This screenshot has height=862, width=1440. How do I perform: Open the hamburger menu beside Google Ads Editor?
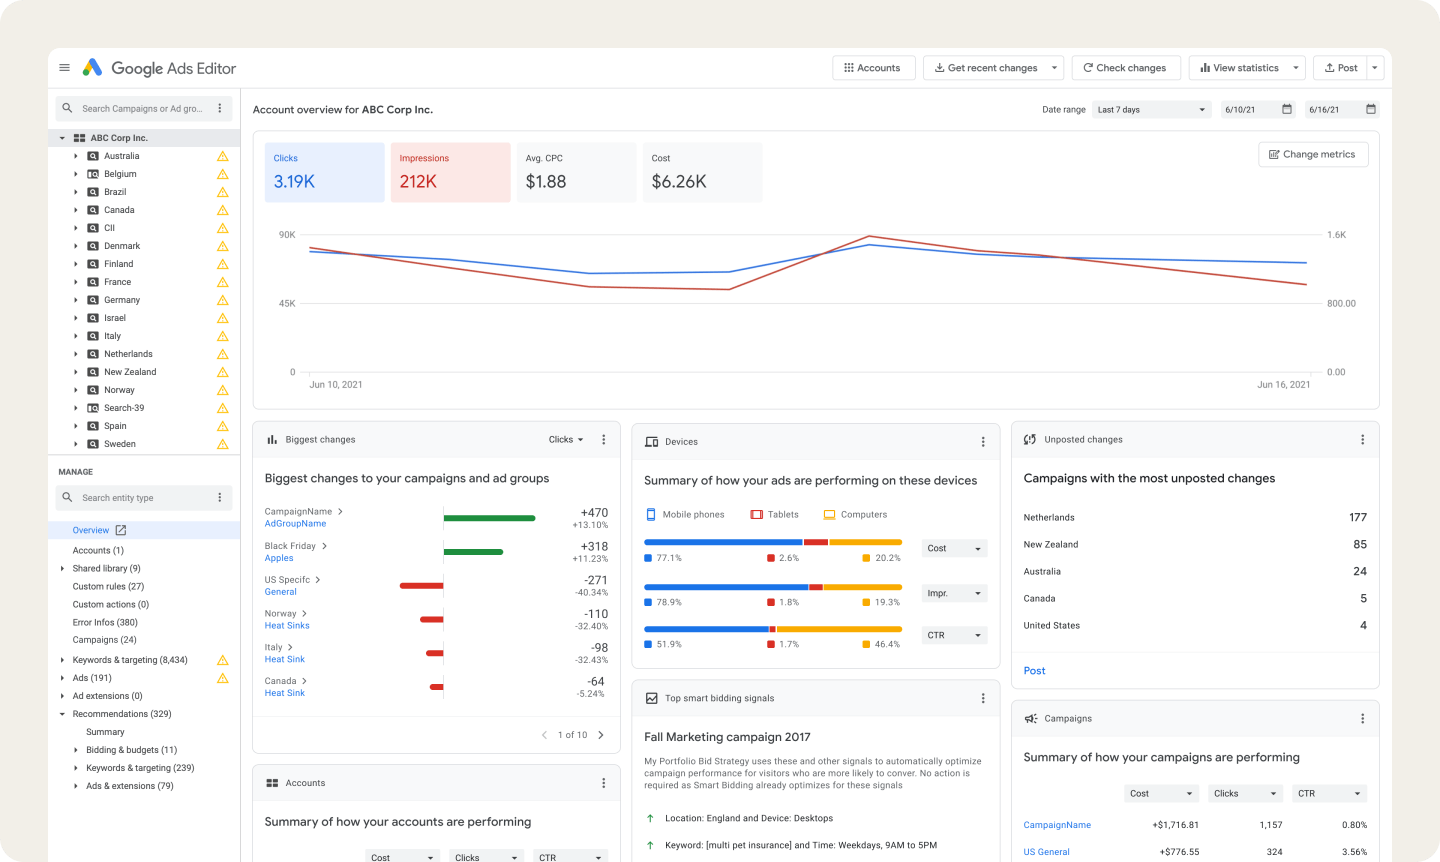(64, 67)
